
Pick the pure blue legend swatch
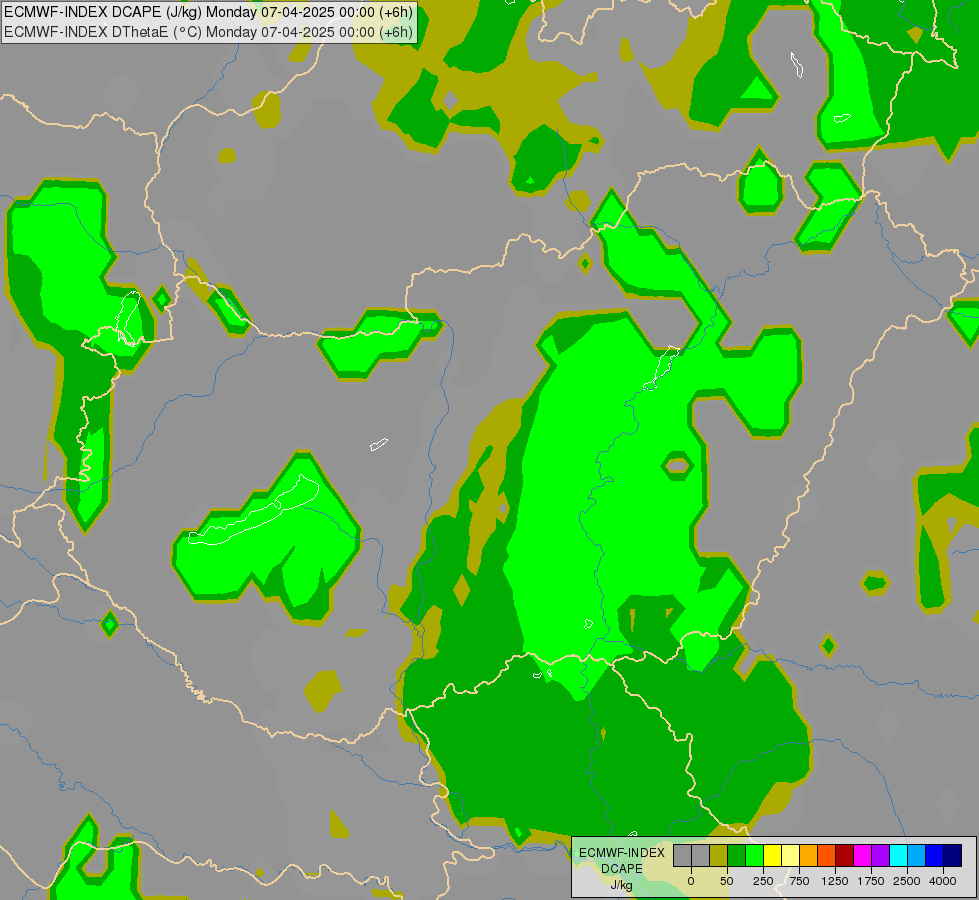tap(935, 855)
